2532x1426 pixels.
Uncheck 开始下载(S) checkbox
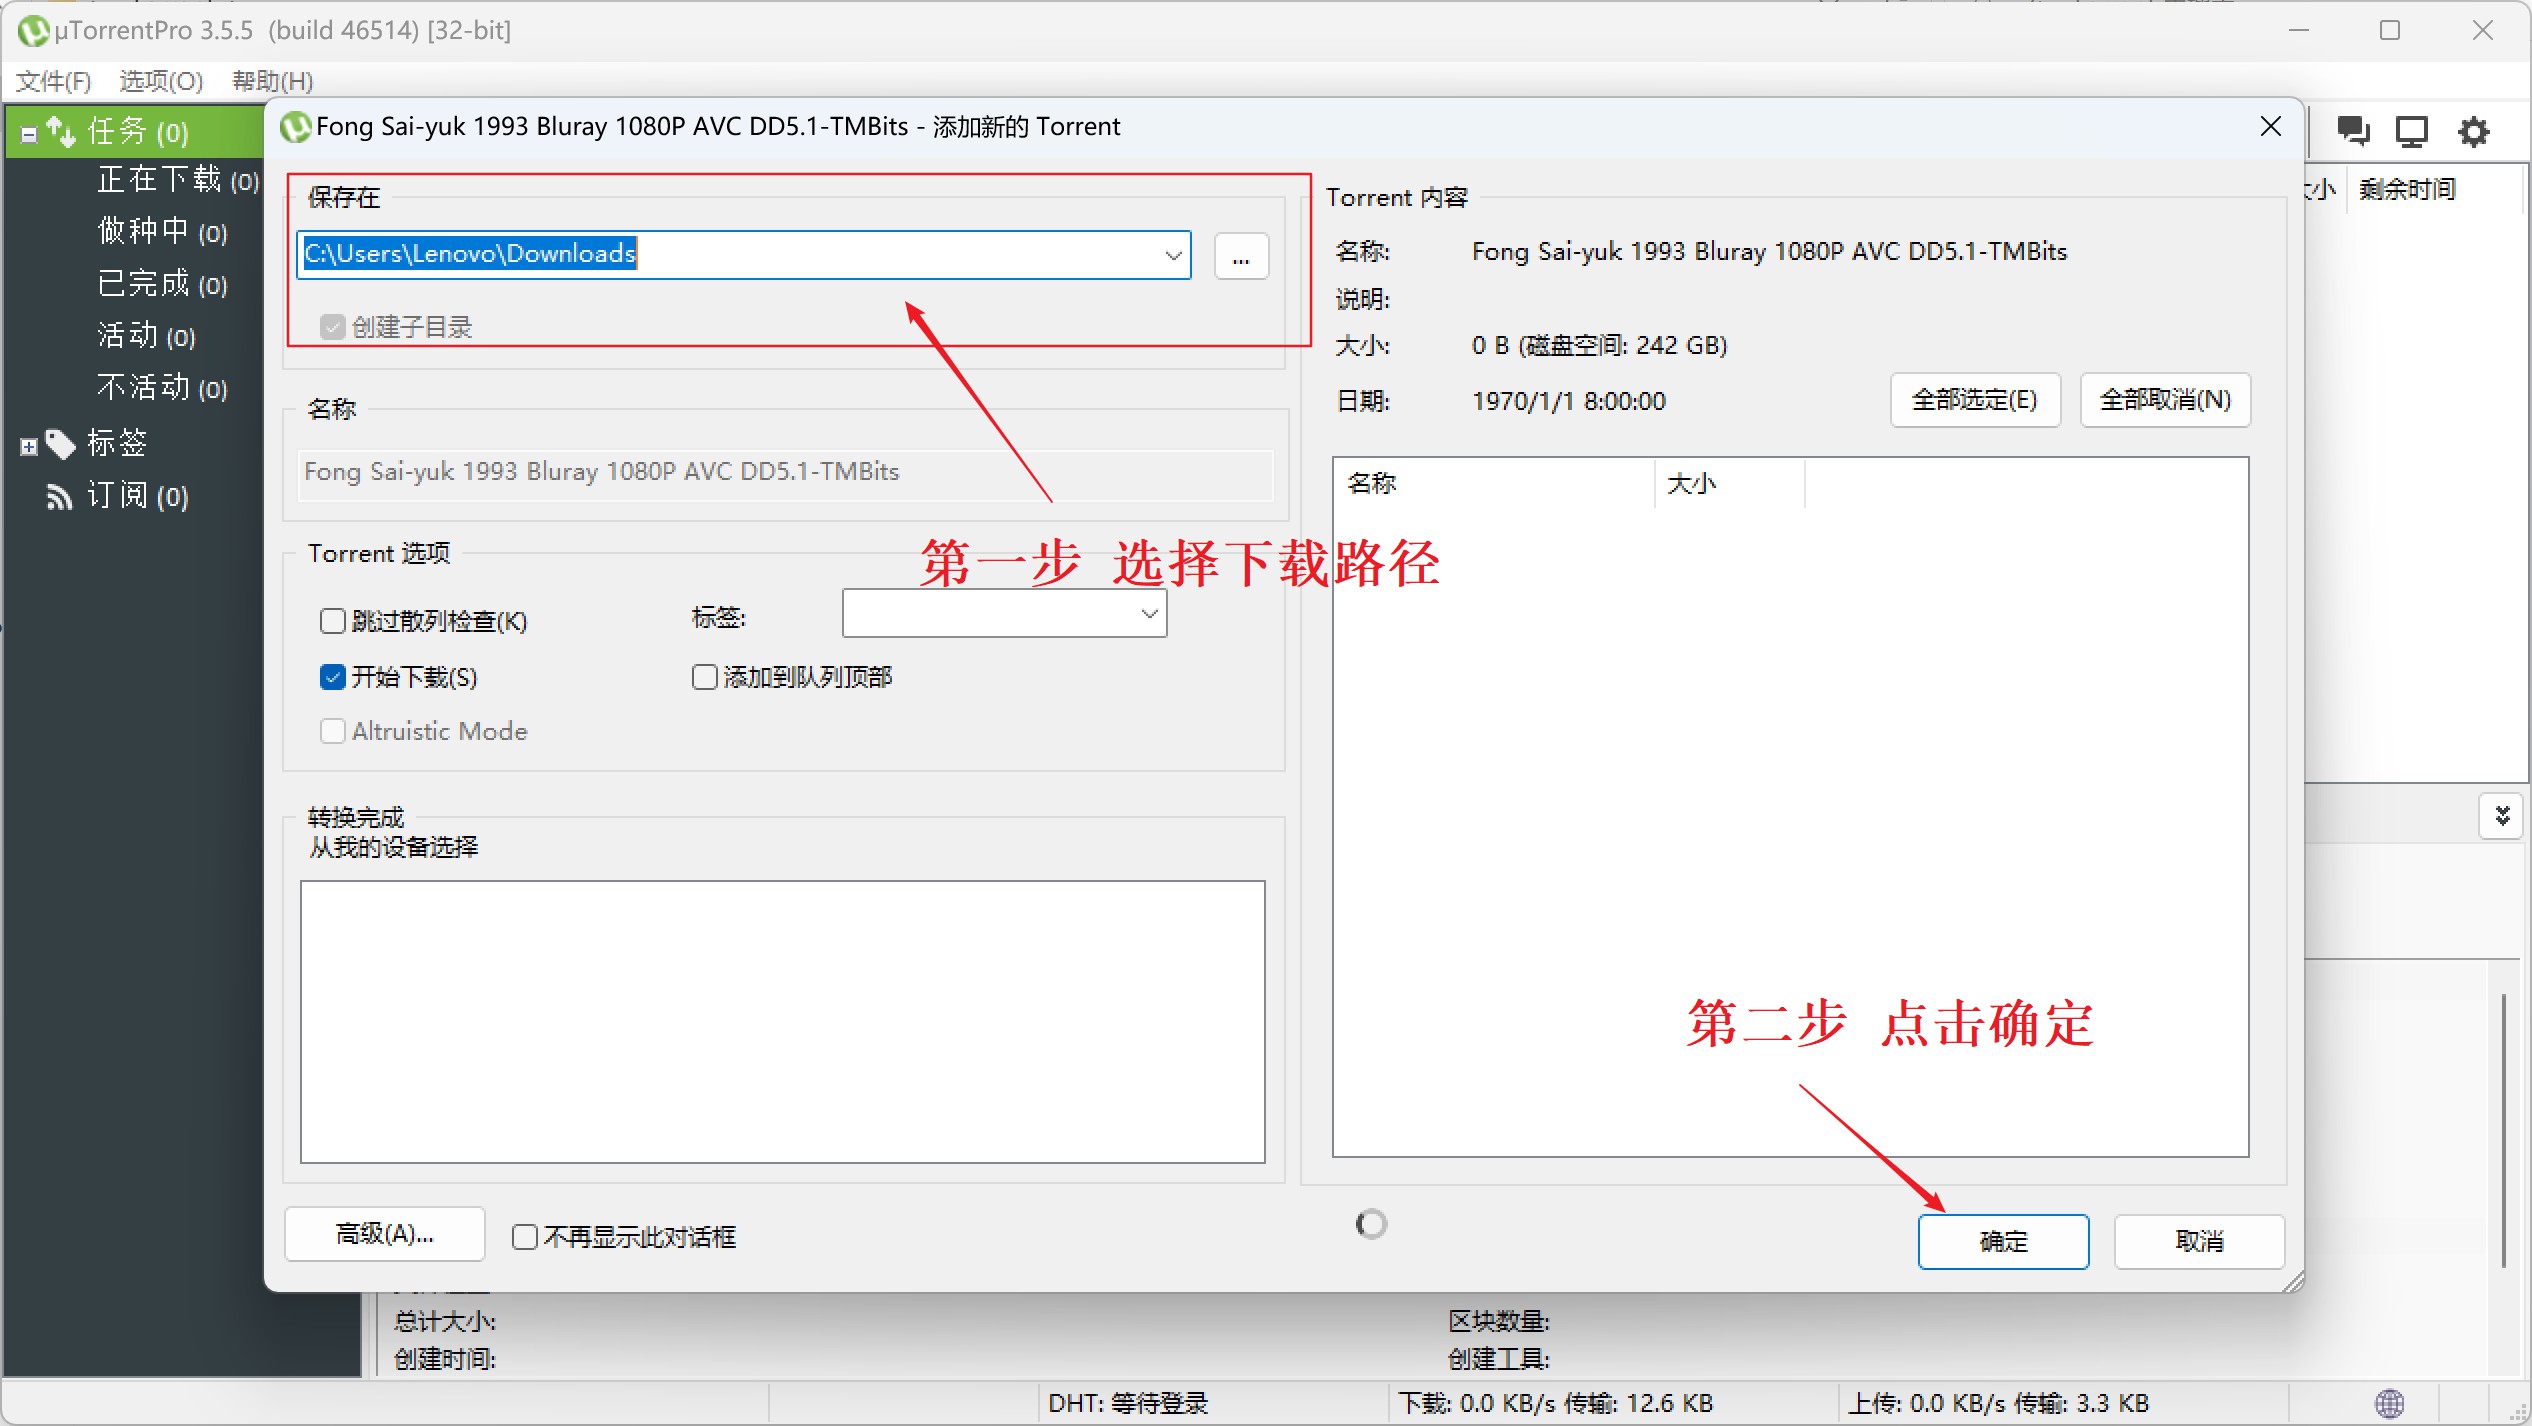pyautogui.click(x=332, y=677)
